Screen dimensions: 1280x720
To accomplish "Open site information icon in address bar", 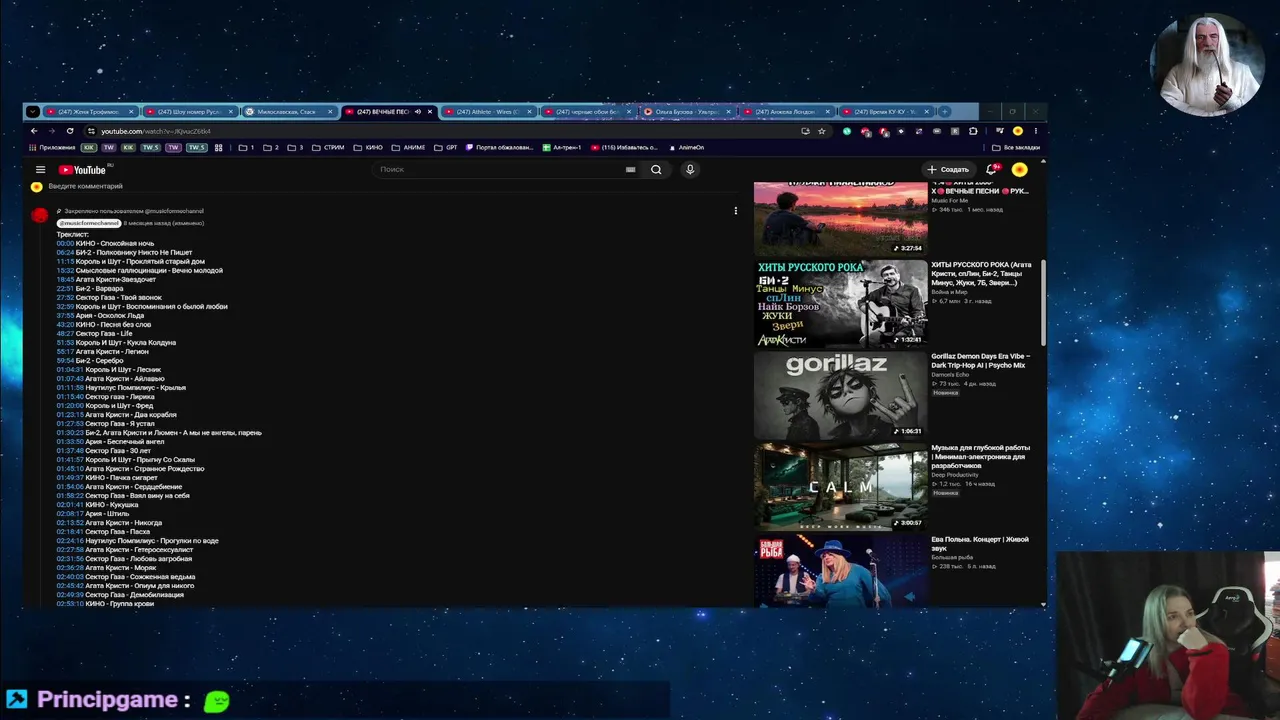I will [x=90, y=131].
